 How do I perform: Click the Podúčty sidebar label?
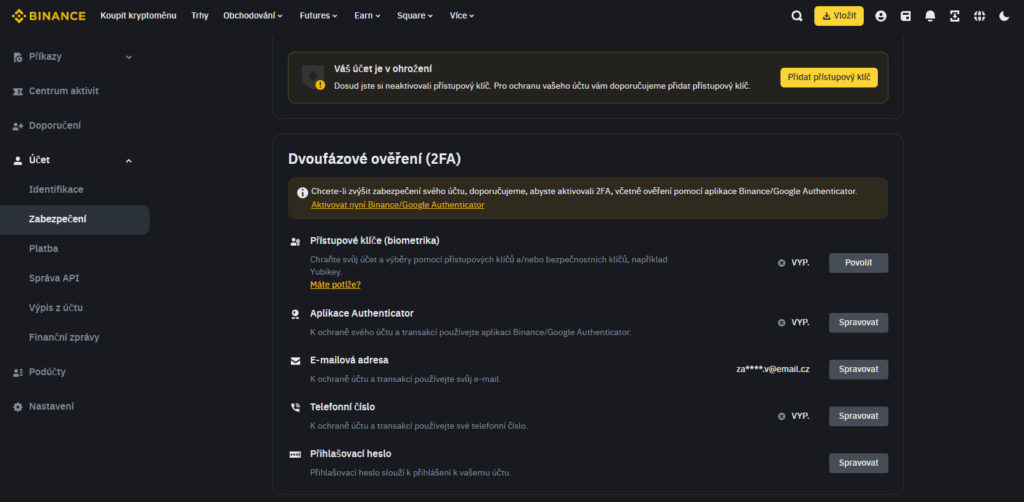tap(47, 371)
